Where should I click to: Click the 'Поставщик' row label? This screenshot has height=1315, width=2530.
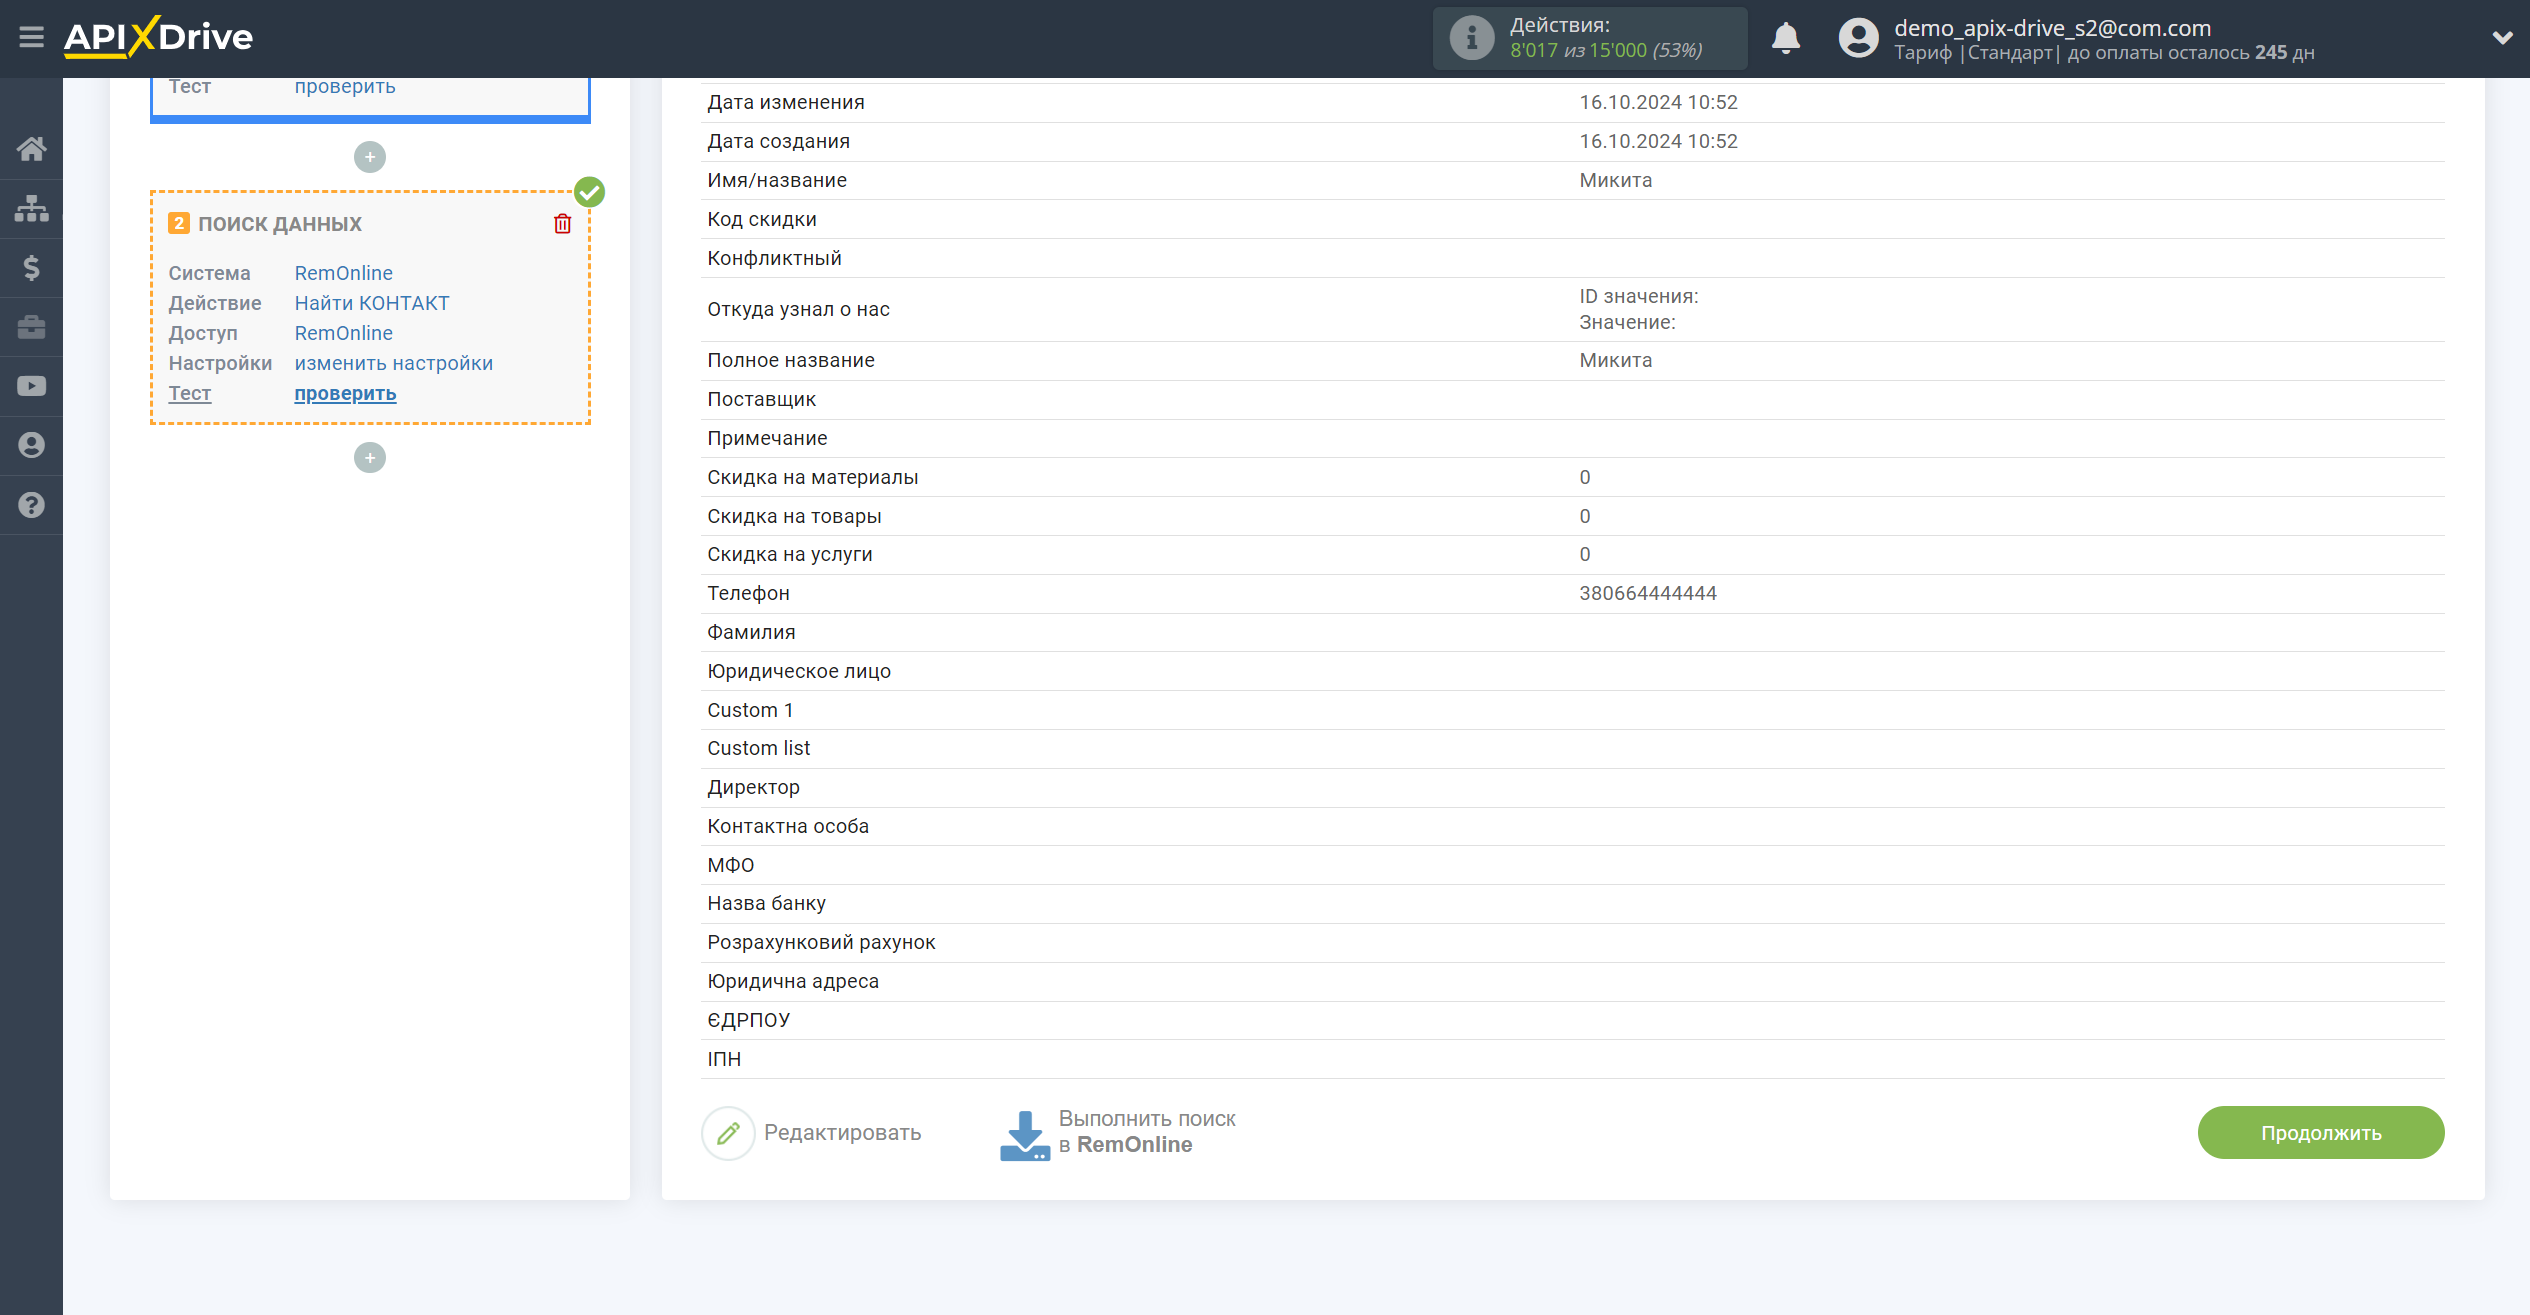pyautogui.click(x=761, y=399)
